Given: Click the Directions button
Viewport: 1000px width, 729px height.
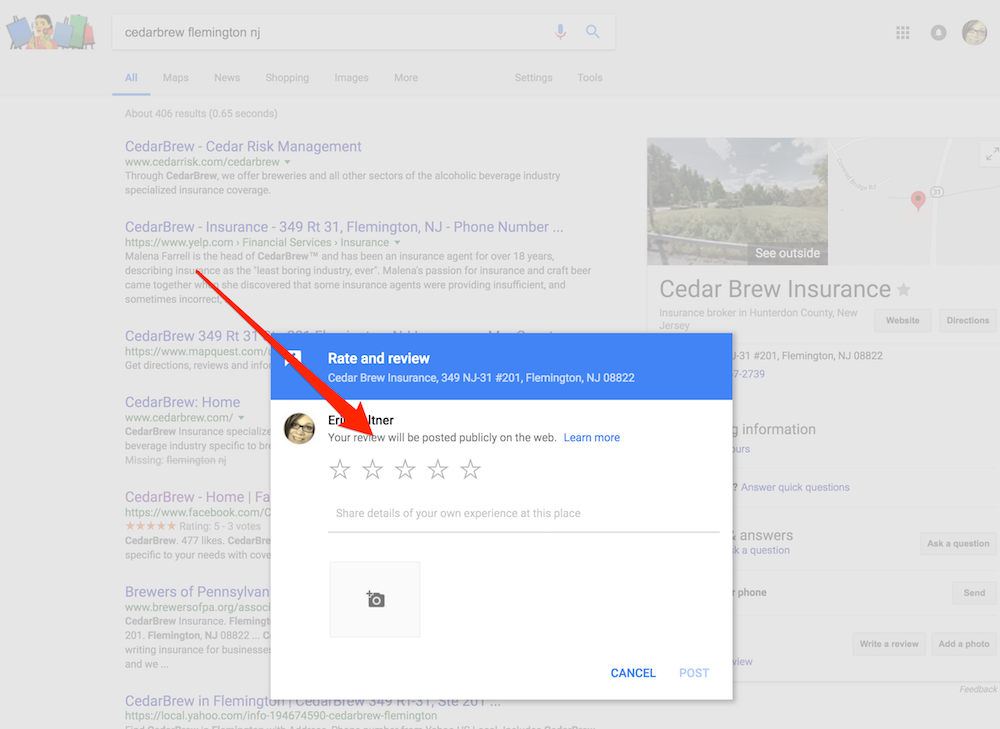Looking at the screenshot, I should [967, 320].
